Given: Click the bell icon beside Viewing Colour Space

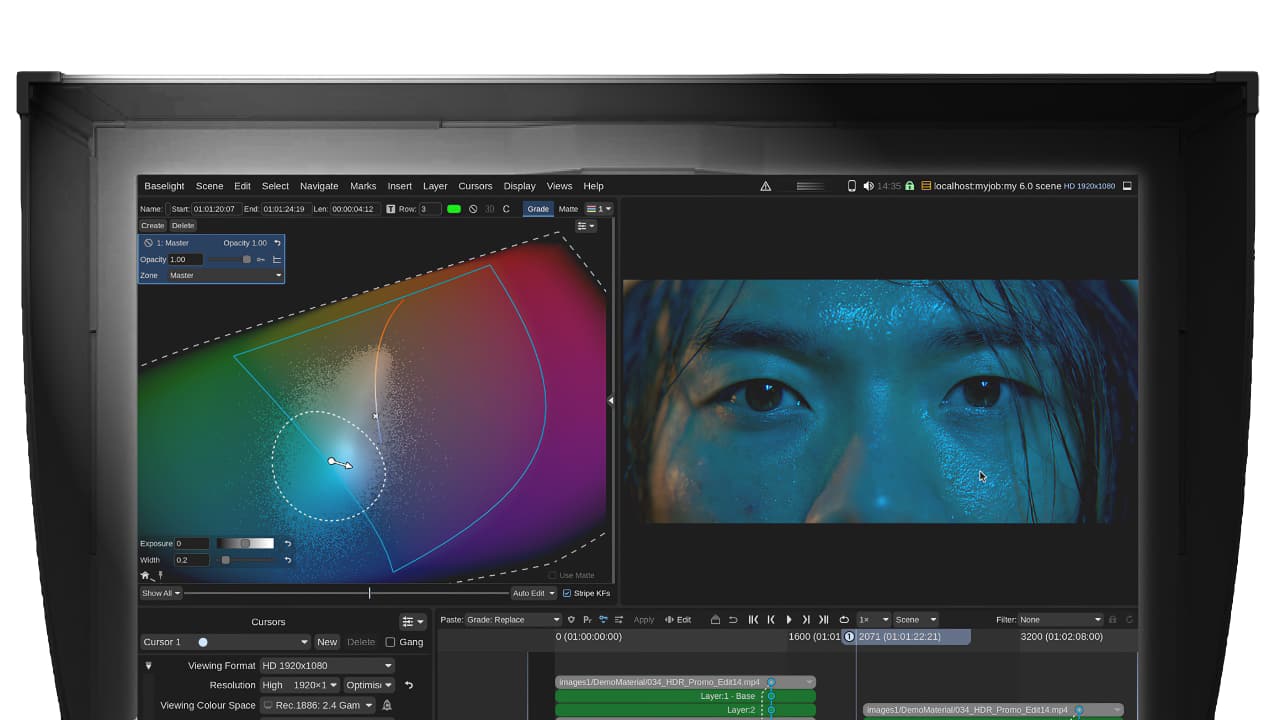Looking at the screenshot, I should click(387, 706).
